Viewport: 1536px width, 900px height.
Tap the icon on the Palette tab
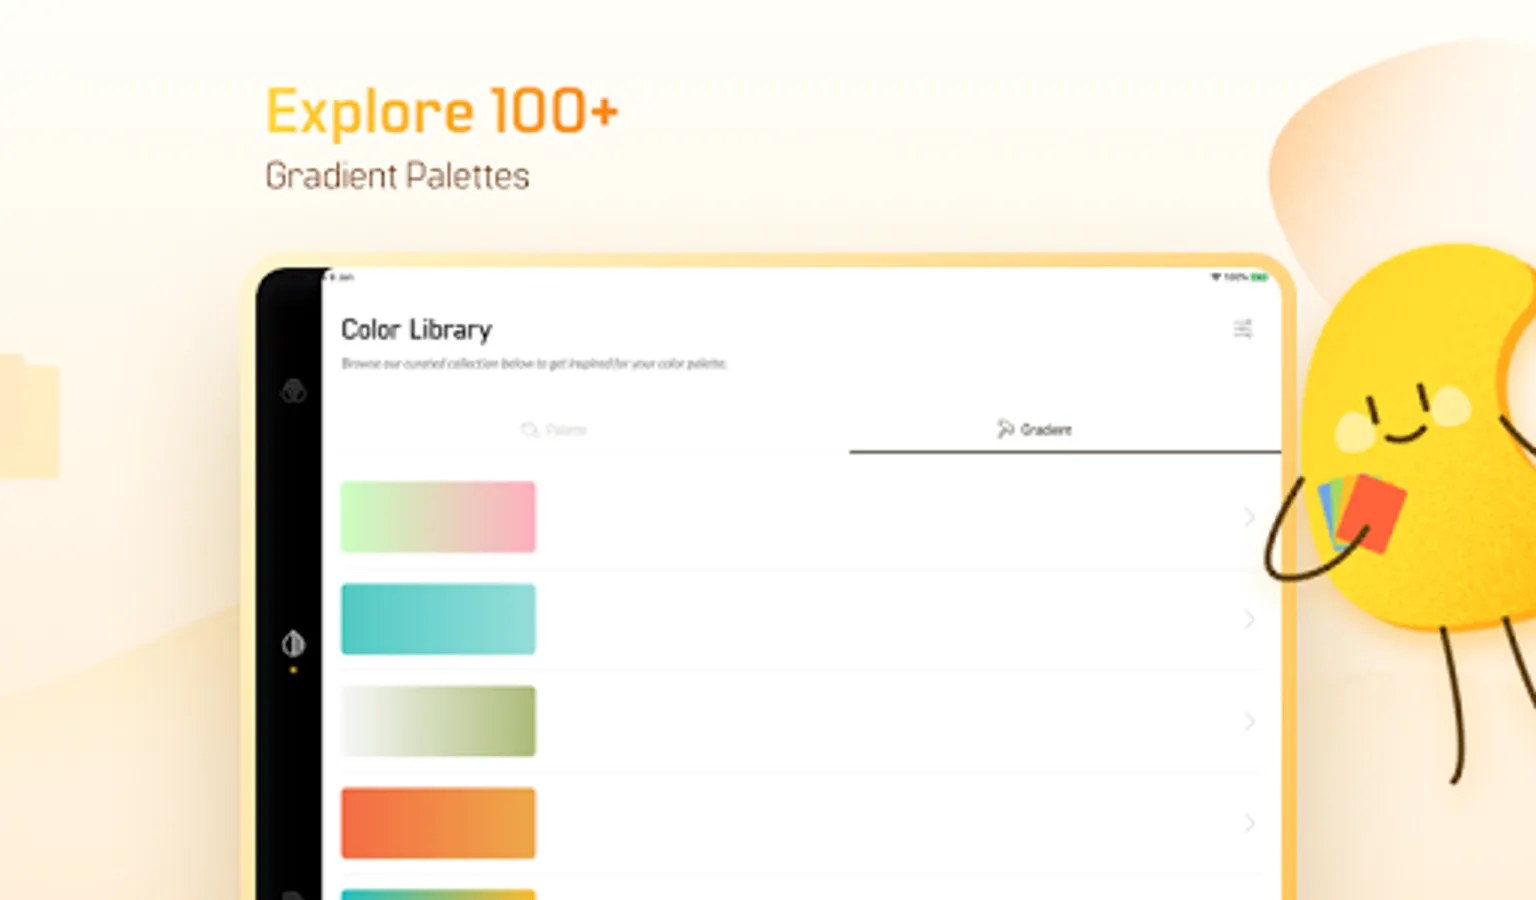(529, 430)
